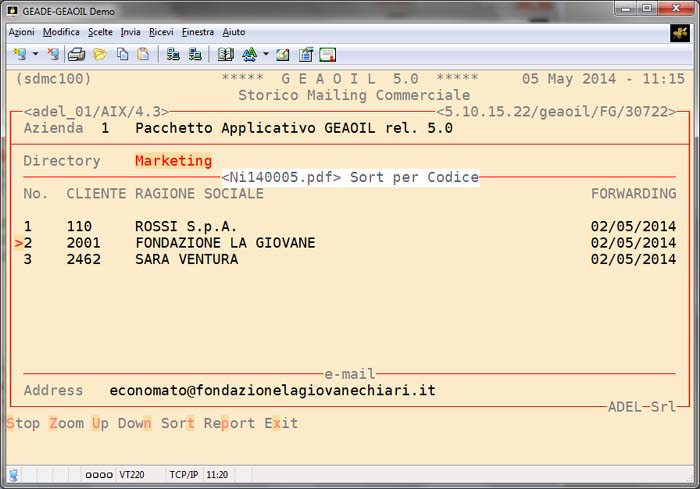Click the Zoom command at bottom
The width and height of the screenshot is (700, 489).
66,423
